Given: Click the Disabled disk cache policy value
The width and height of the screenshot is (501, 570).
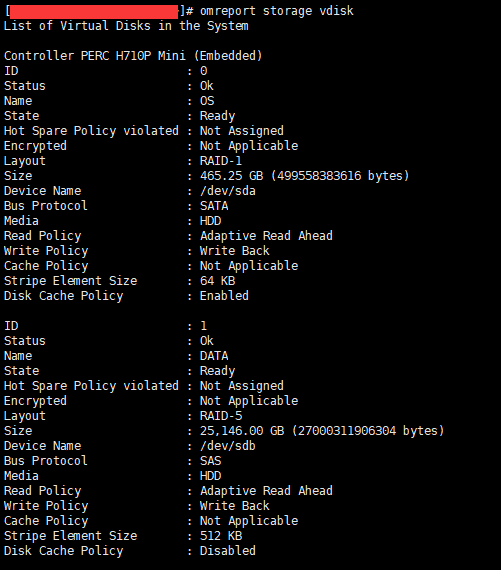Looking at the screenshot, I should [228, 550].
